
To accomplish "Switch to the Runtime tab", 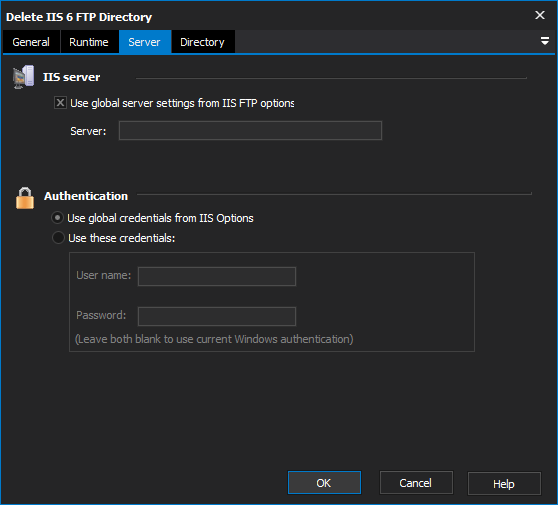I will click(x=89, y=42).
